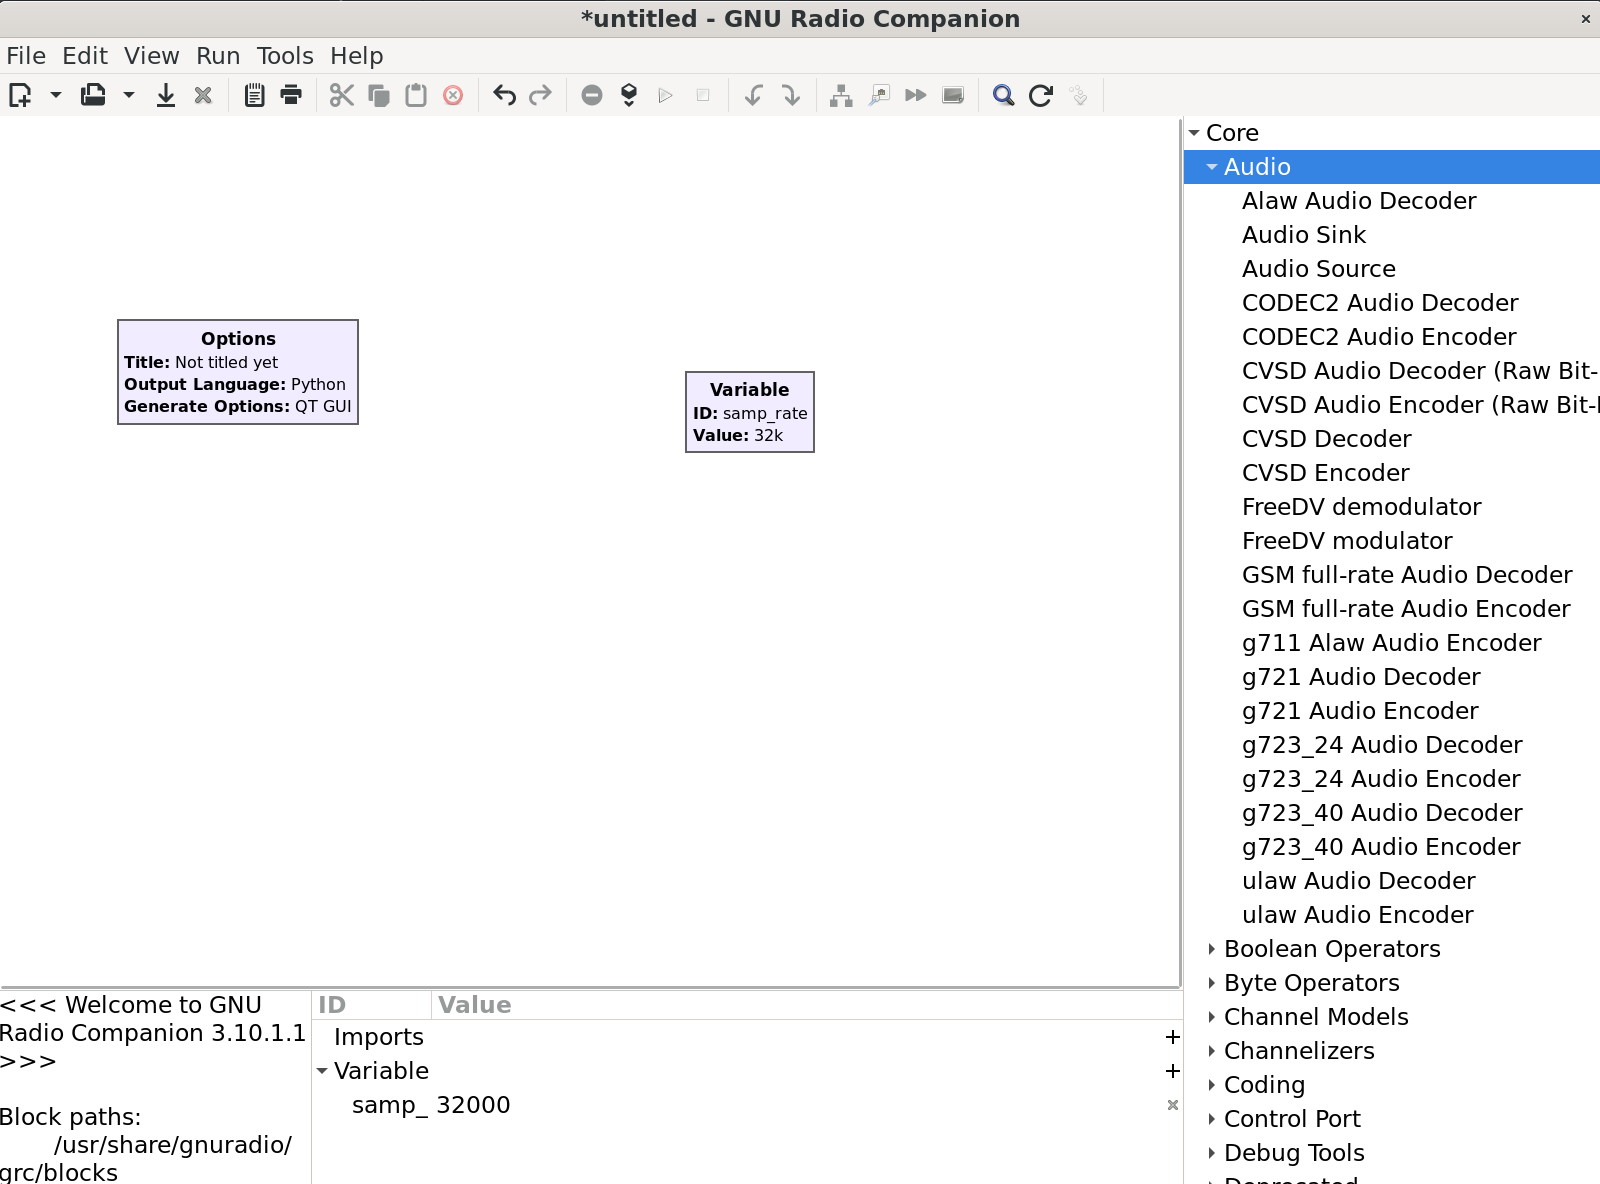Image resolution: width=1600 pixels, height=1184 pixels.
Task: Reload blocks from disk
Action: pos(1041,95)
